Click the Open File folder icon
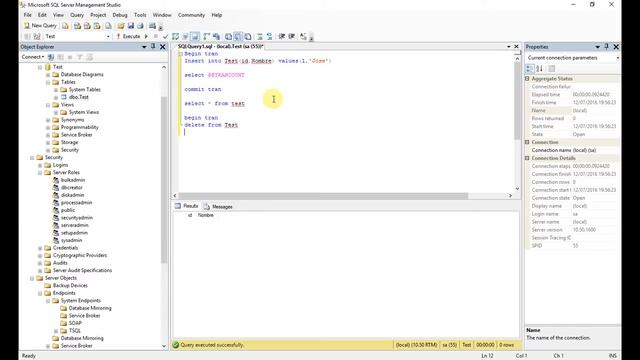 pos(121,26)
